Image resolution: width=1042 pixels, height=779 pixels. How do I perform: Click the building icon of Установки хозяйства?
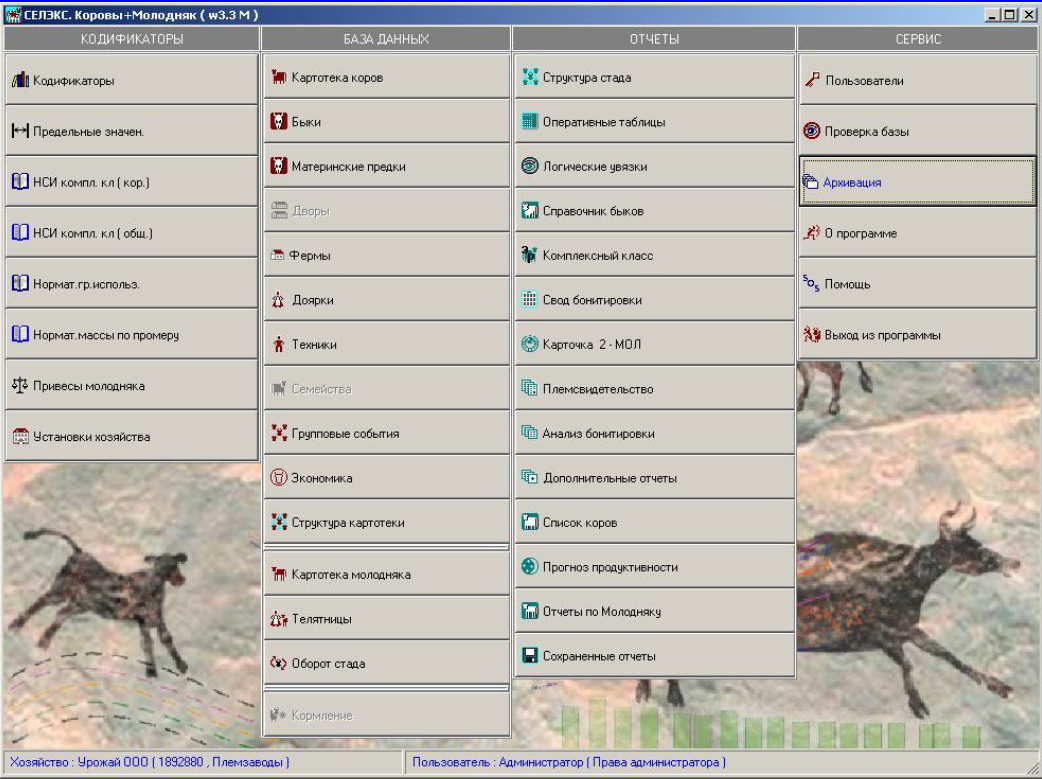(21, 437)
